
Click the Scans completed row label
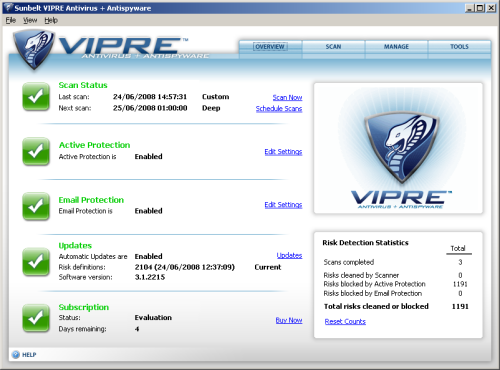[x=349, y=262]
